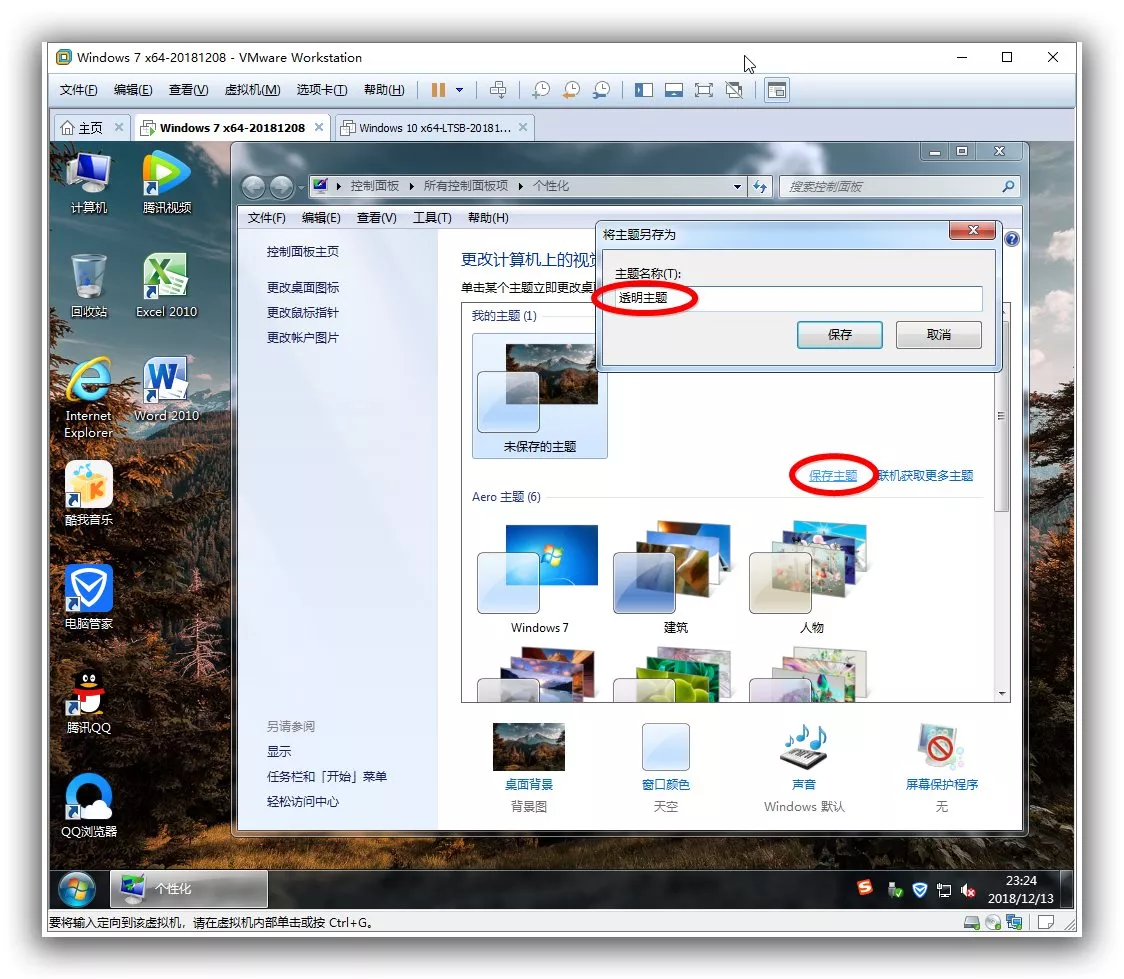The image size is (1124, 979).
Task: Close the Windows 7 x64-20181208 tab
Action: click(x=318, y=127)
